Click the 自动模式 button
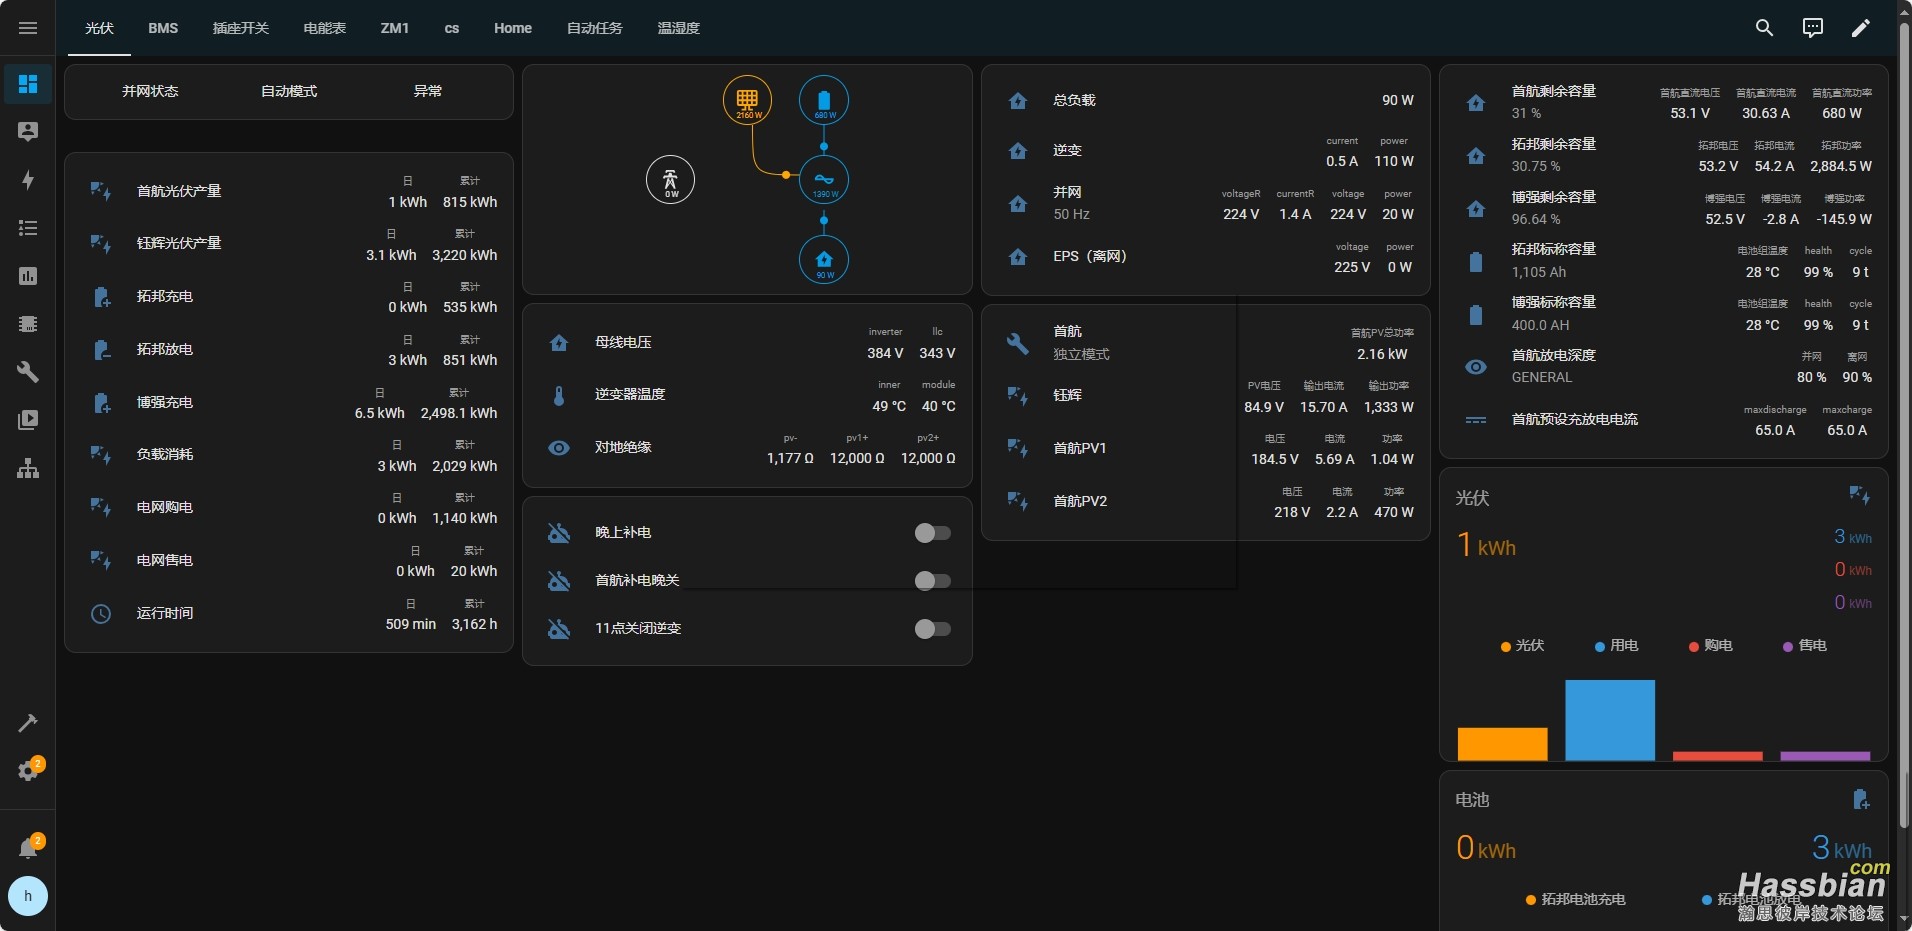This screenshot has height=931, width=1912. point(289,91)
